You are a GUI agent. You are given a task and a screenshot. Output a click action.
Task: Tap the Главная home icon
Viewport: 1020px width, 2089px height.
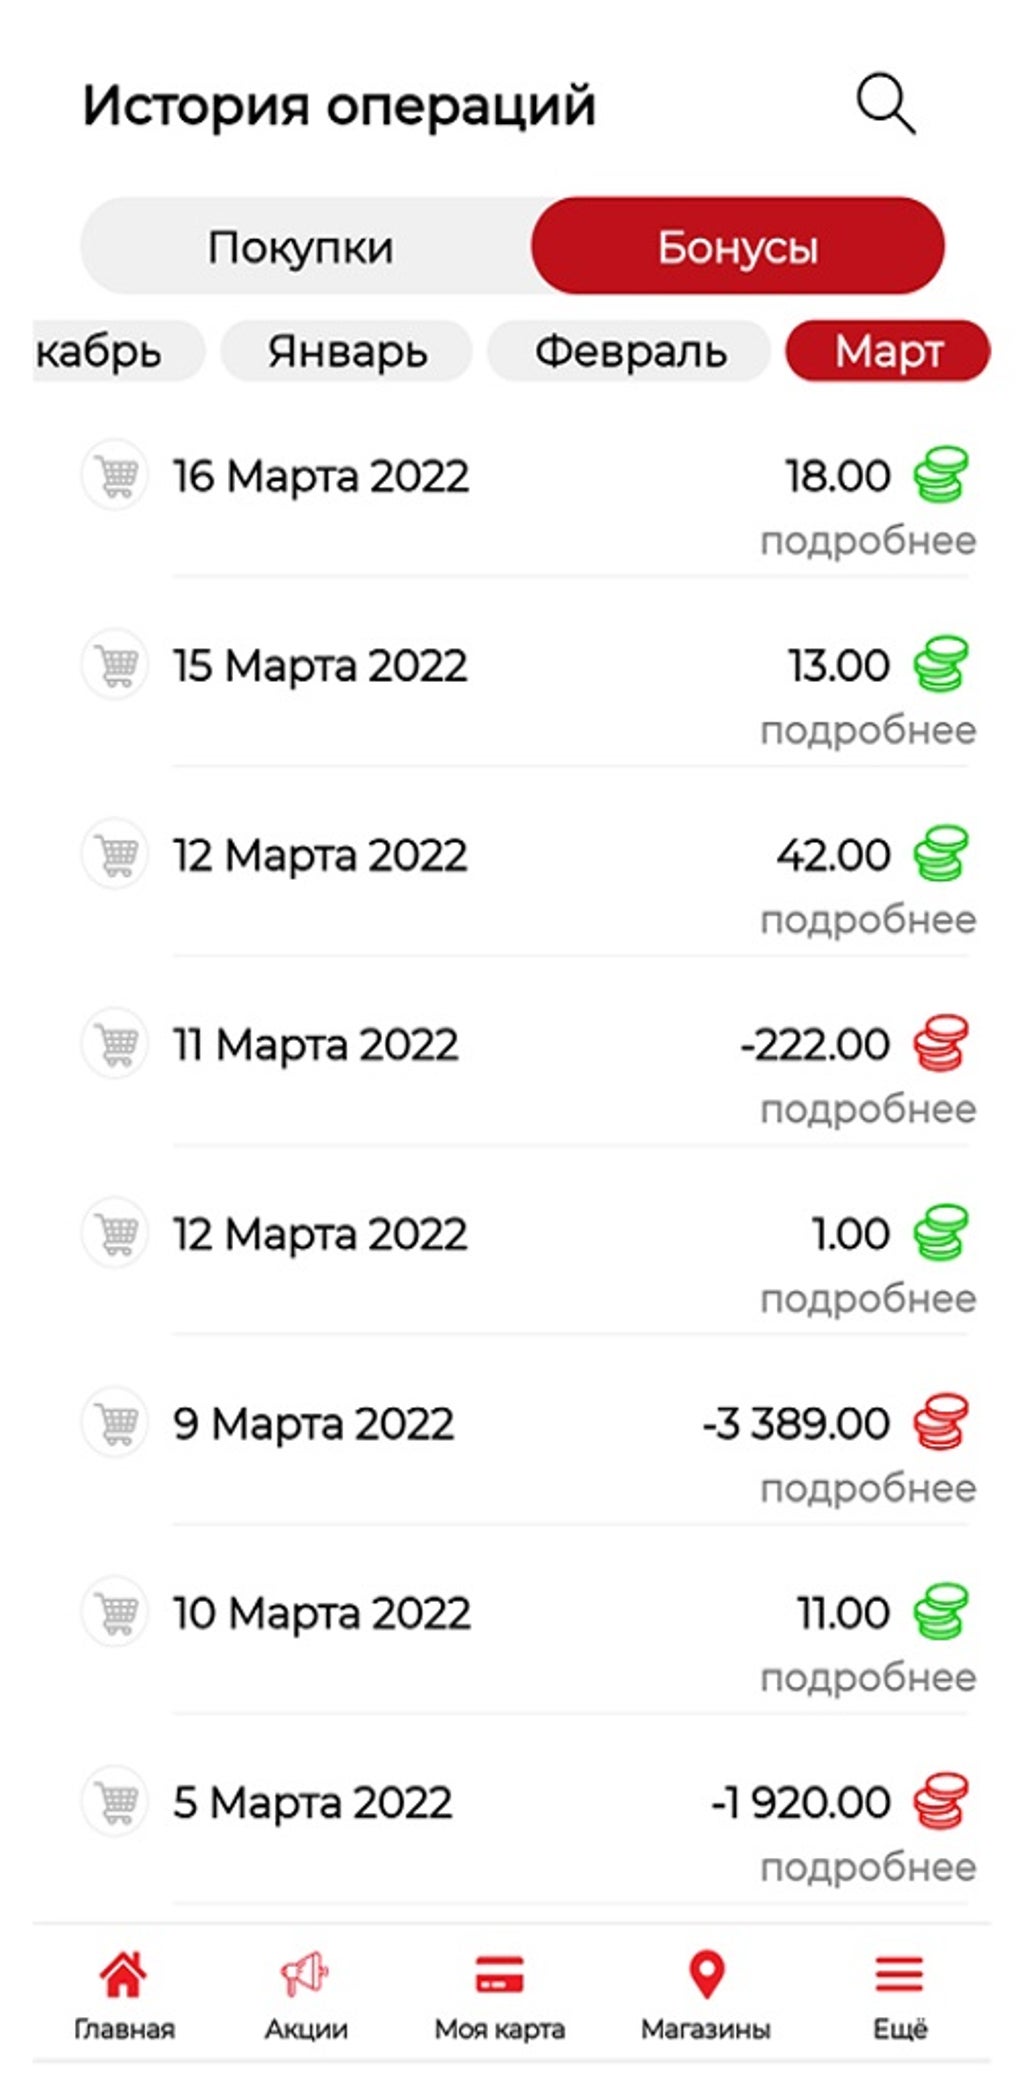[123, 1975]
